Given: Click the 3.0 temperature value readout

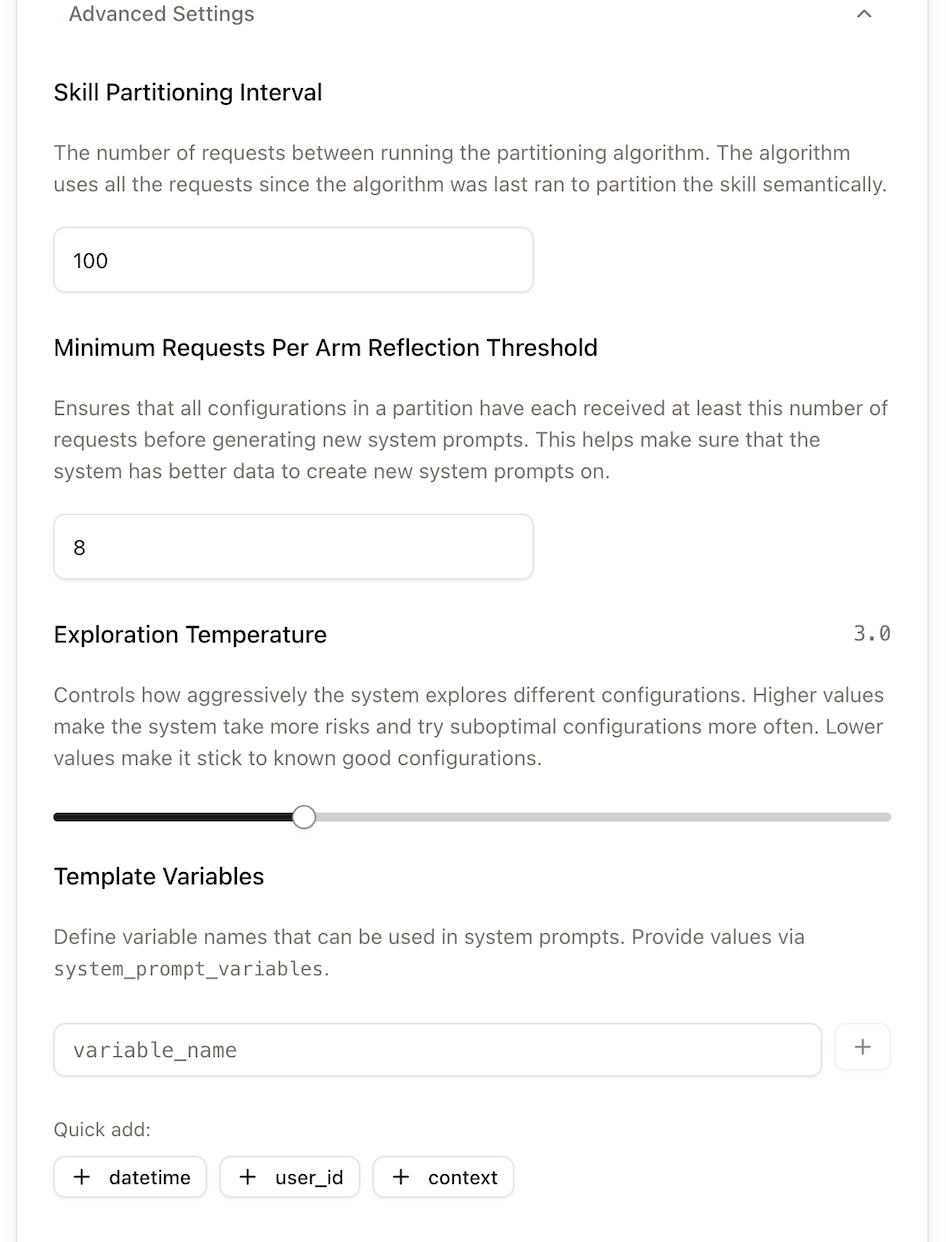Looking at the screenshot, I should coord(871,633).
